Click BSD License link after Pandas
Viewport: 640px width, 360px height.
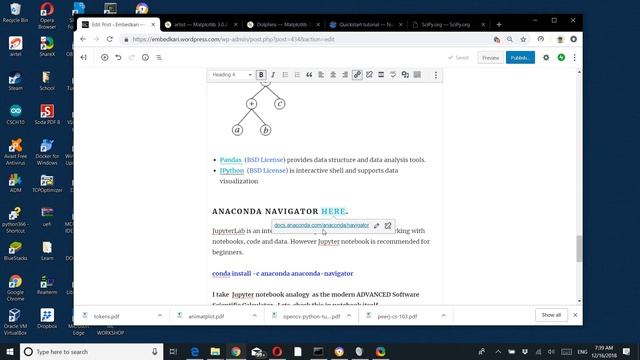coord(265,160)
